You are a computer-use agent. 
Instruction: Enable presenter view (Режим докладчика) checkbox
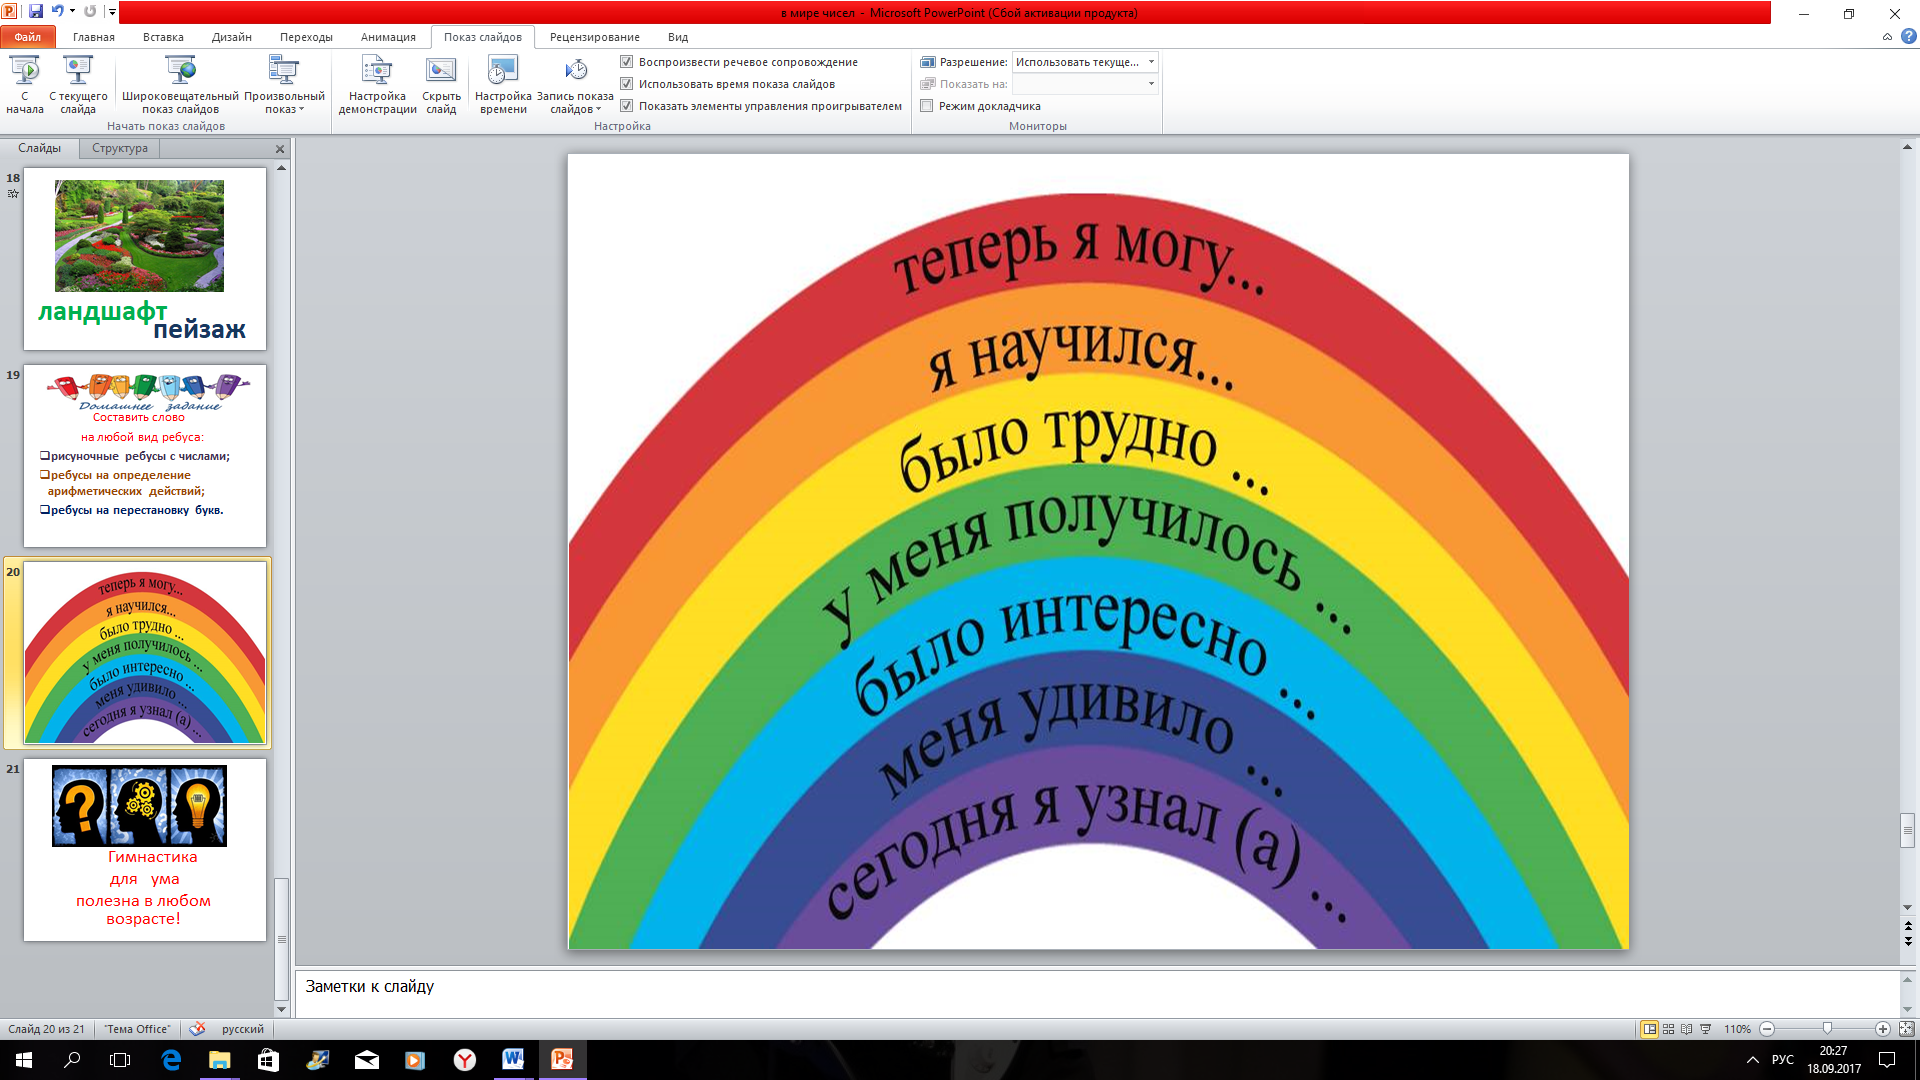click(927, 106)
